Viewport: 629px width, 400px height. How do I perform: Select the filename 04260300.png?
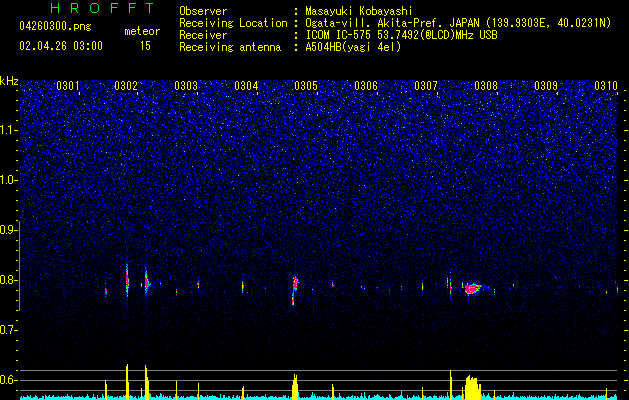[55, 27]
